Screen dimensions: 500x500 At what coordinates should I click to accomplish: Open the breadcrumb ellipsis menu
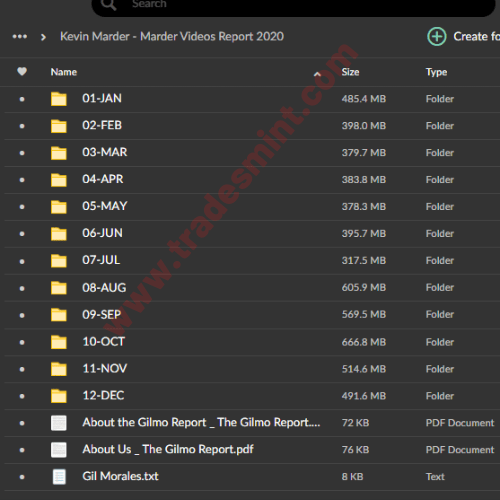coord(20,36)
